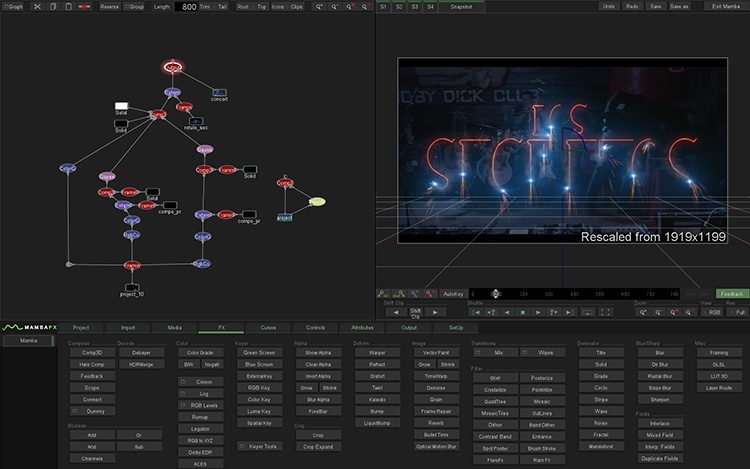Zoom in the viewer using Zoom group magnifier plus
This screenshot has height=469, width=750.
coord(643,312)
